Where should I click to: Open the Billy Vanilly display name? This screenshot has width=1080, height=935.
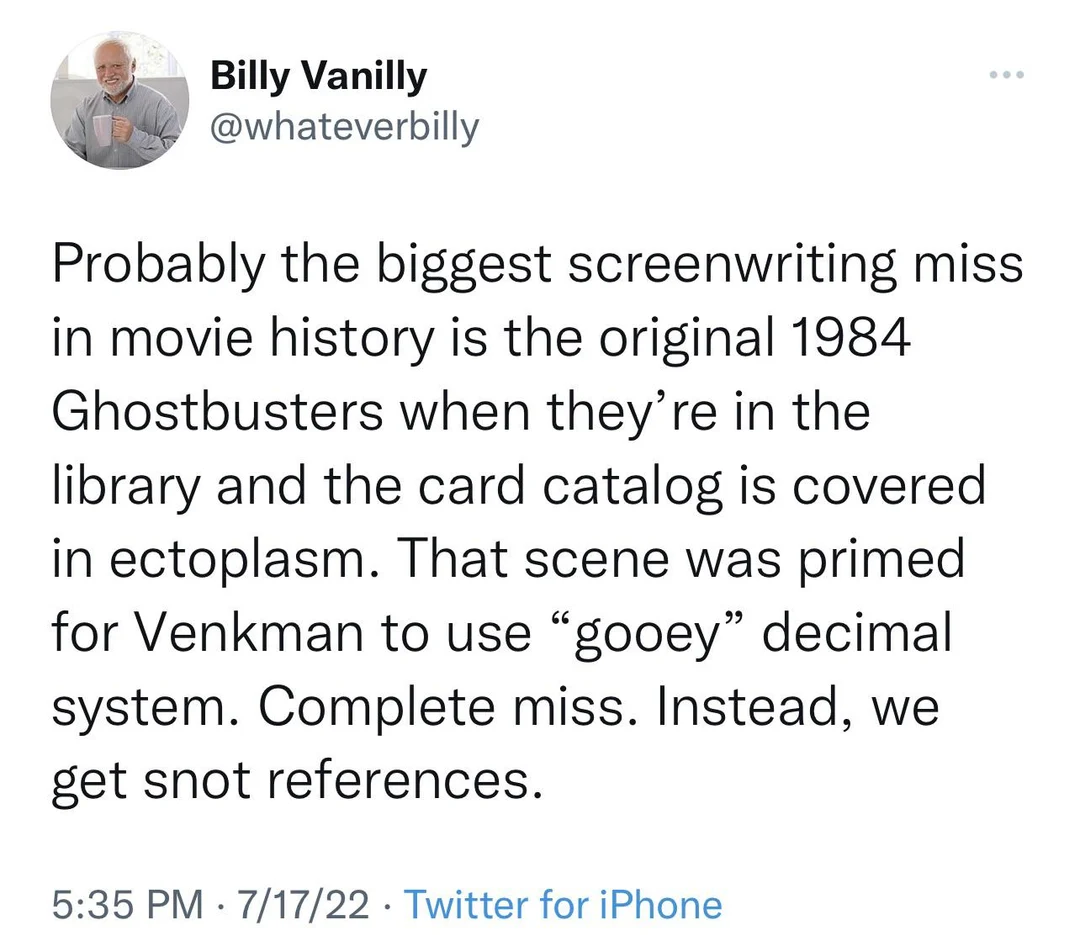tap(318, 76)
